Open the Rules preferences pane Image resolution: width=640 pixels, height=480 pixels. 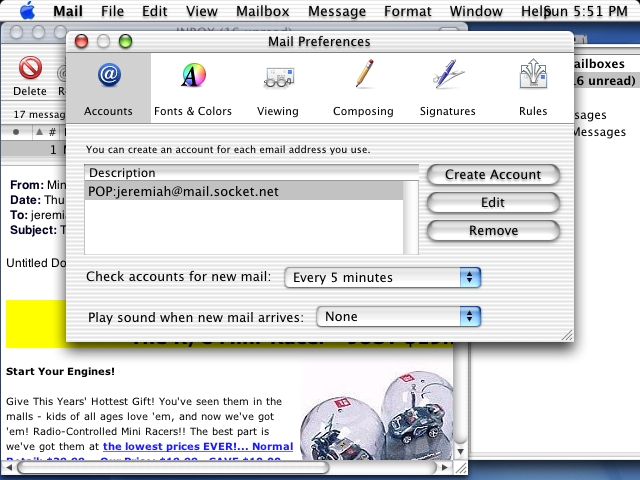[x=533, y=88]
